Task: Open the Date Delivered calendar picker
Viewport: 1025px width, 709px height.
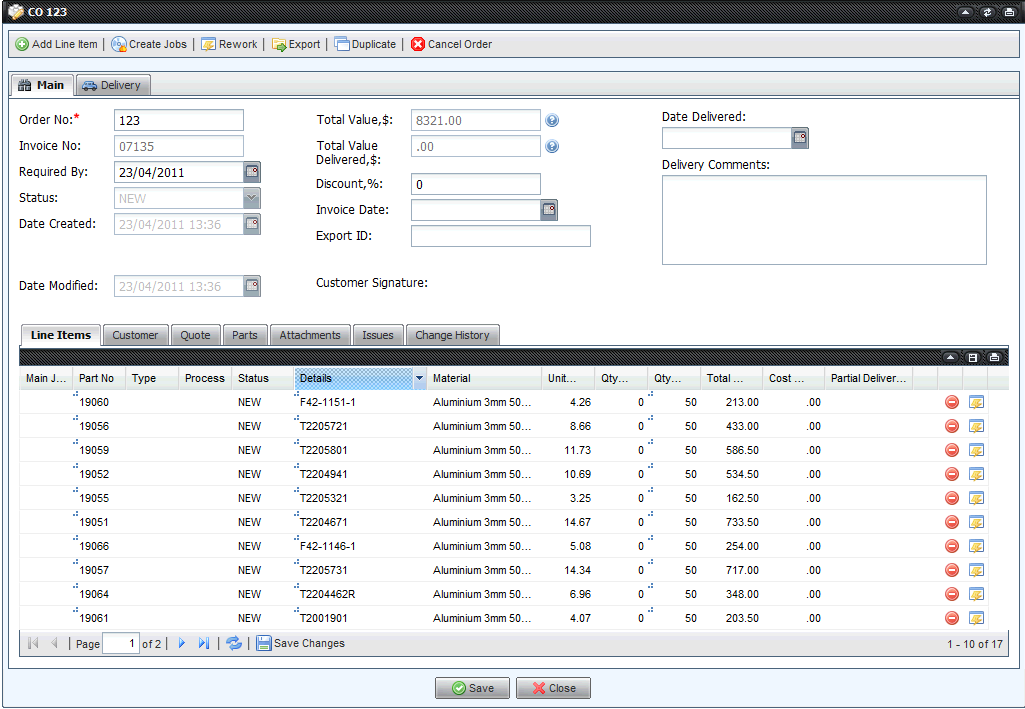Action: (x=800, y=138)
